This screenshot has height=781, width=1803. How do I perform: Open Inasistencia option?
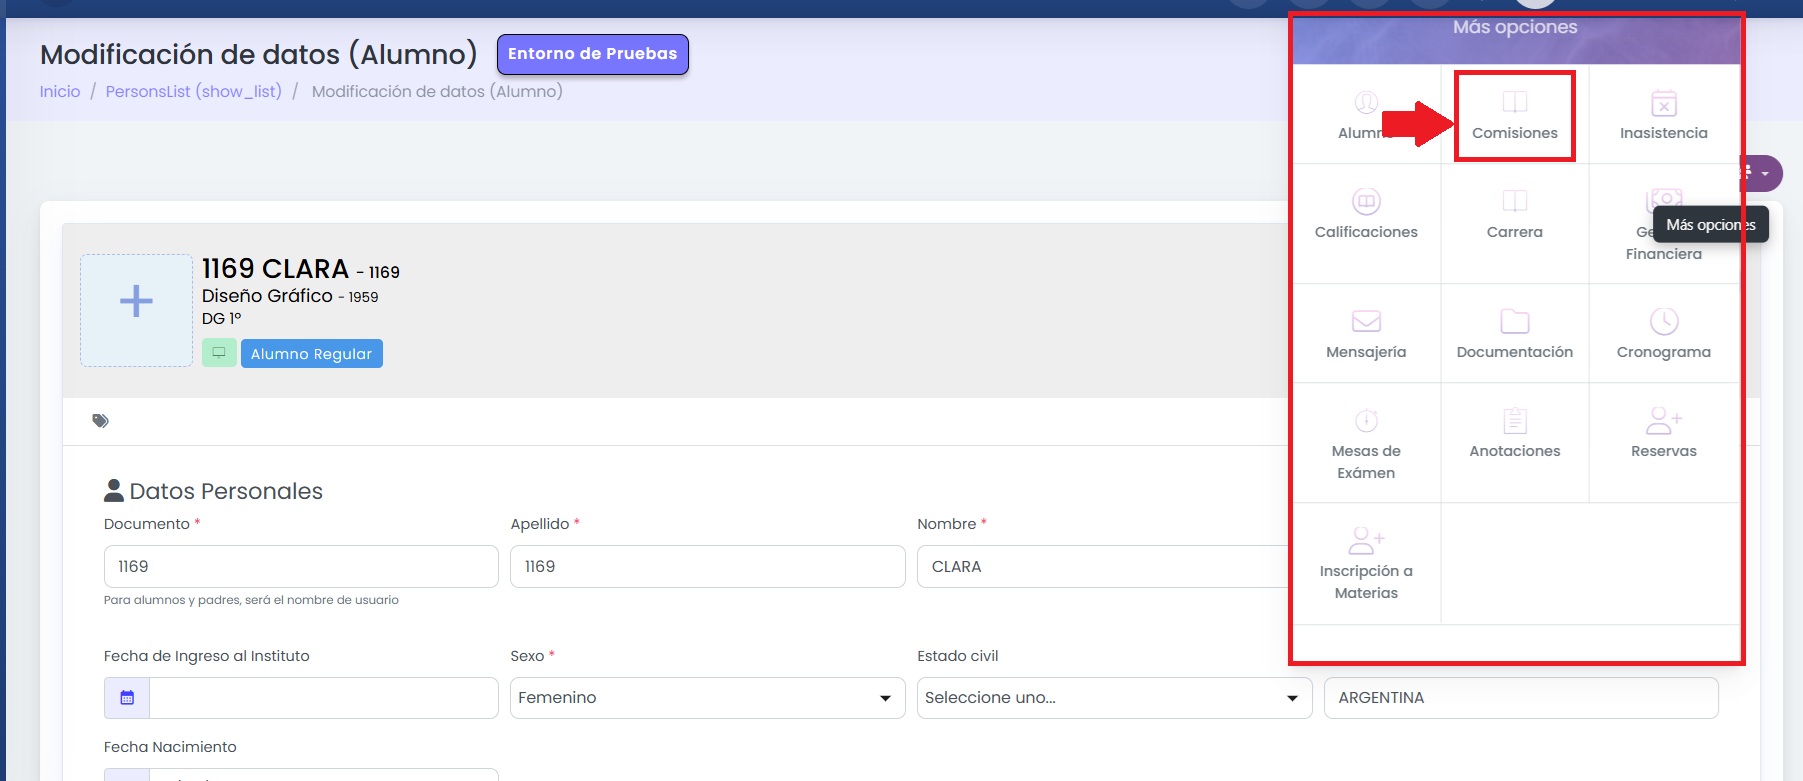click(x=1663, y=115)
